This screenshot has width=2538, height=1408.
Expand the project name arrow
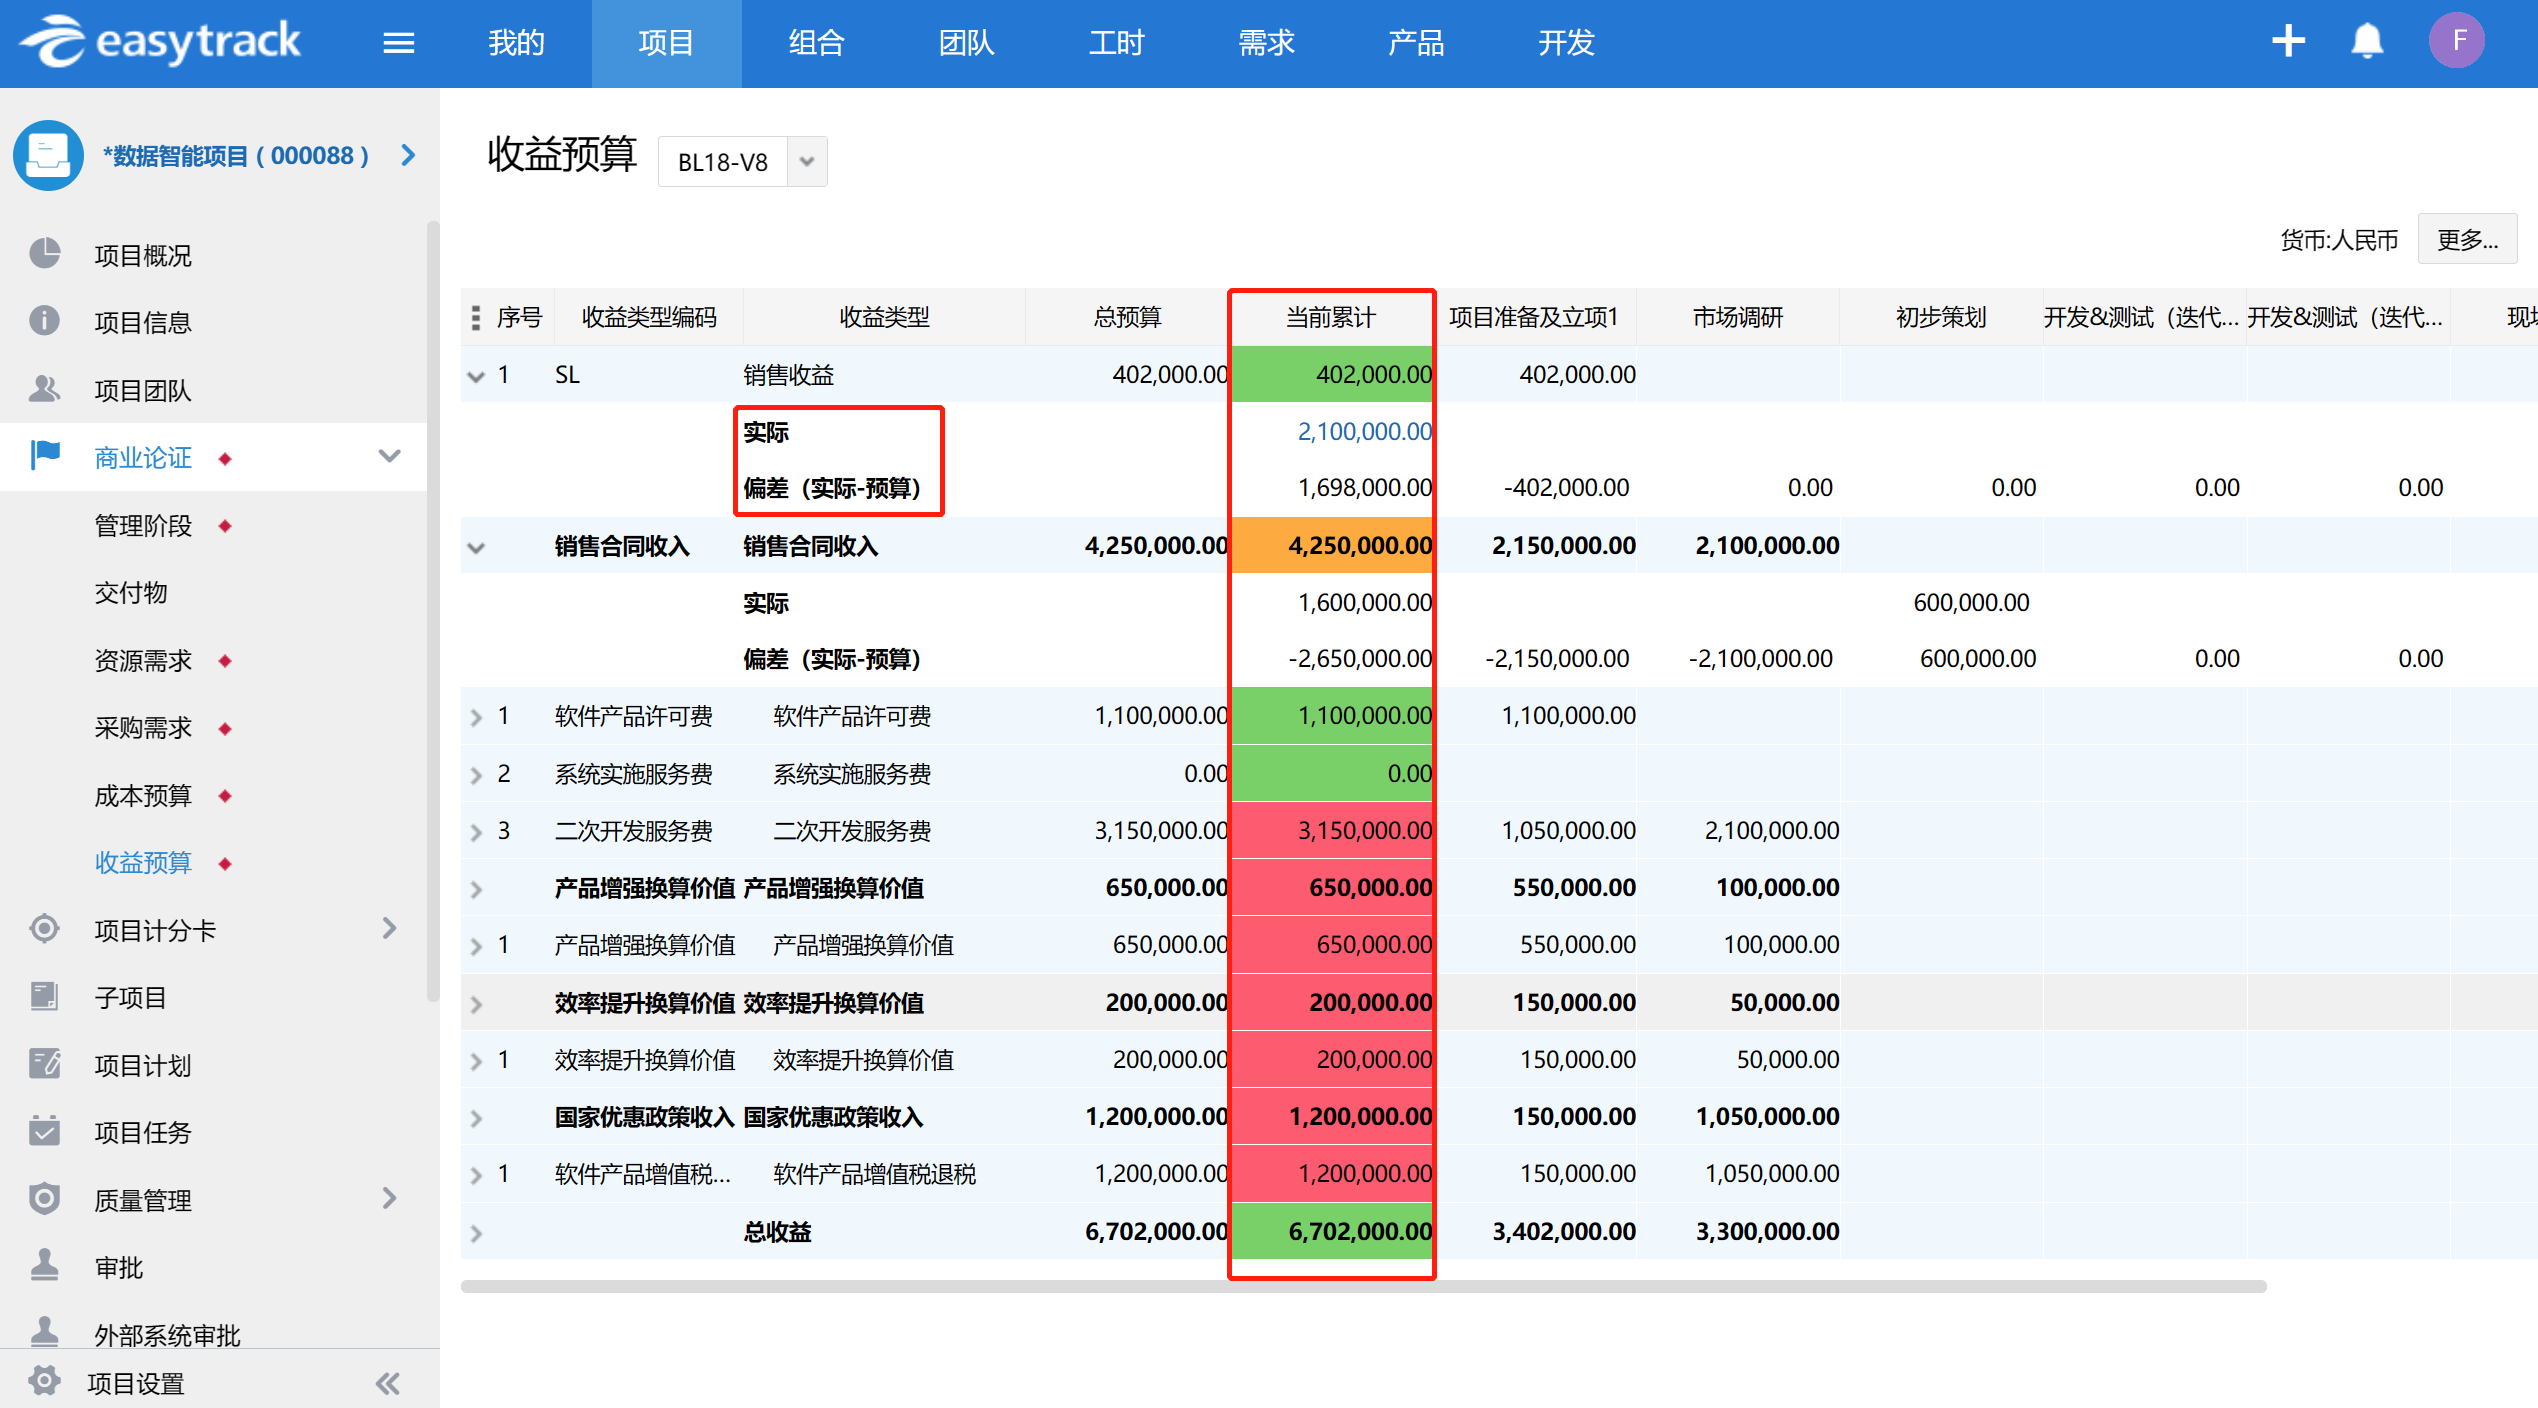click(408, 155)
